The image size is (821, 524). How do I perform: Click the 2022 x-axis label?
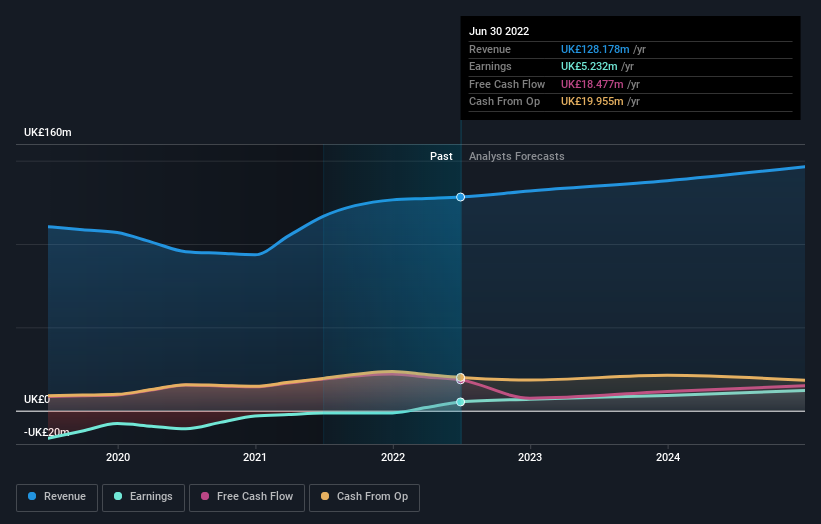(x=393, y=458)
